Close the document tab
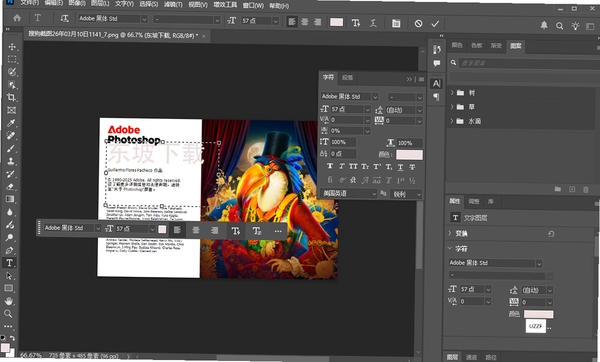The width and height of the screenshot is (600, 362). 204,36
